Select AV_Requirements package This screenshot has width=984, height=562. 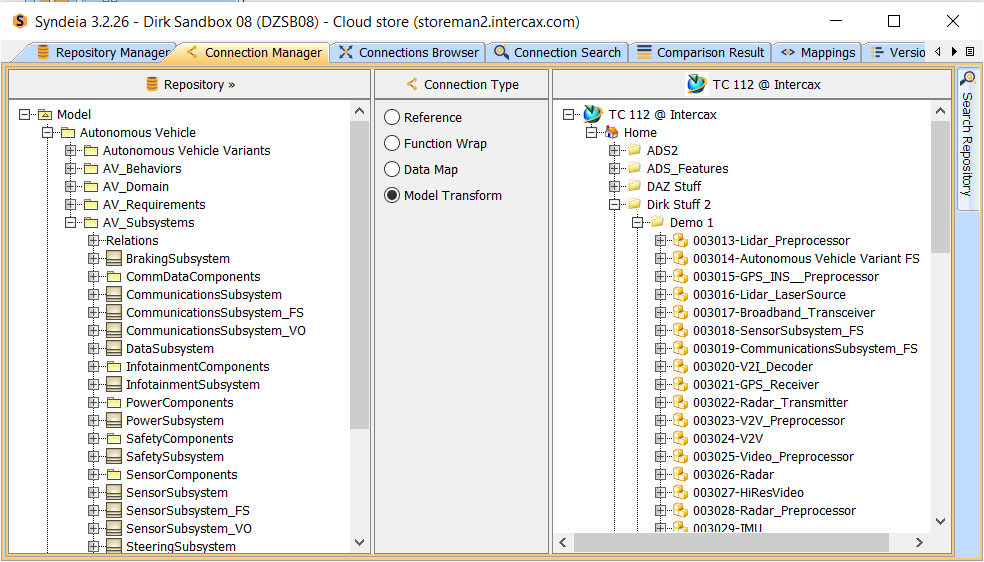154,204
